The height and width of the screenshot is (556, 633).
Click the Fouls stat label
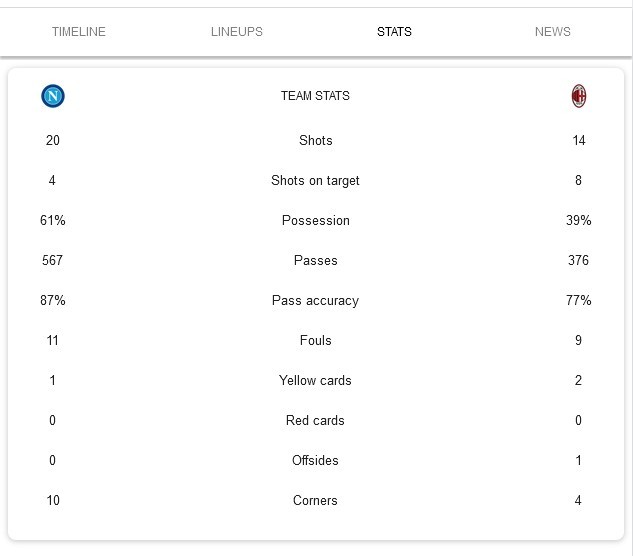[315, 341]
